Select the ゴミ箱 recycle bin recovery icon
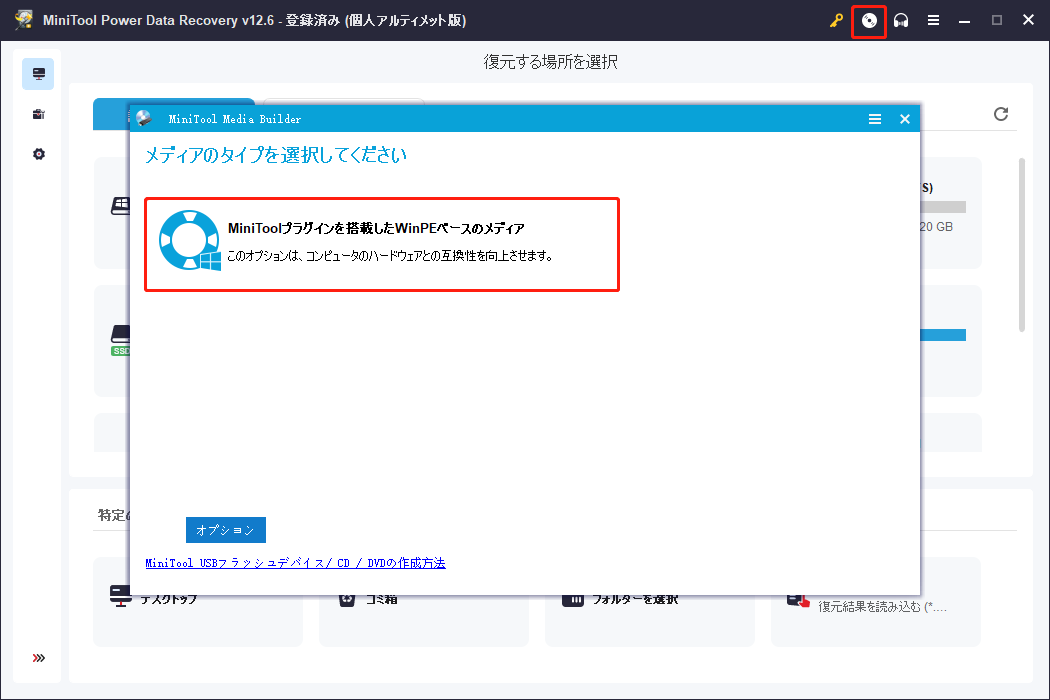Screen dimensions: 1050x700 [346, 597]
